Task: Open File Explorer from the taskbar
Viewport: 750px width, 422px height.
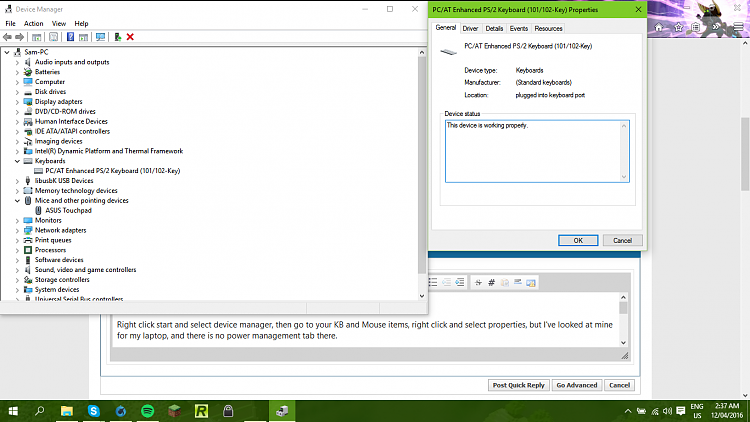Action: click(x=66, y=411)
